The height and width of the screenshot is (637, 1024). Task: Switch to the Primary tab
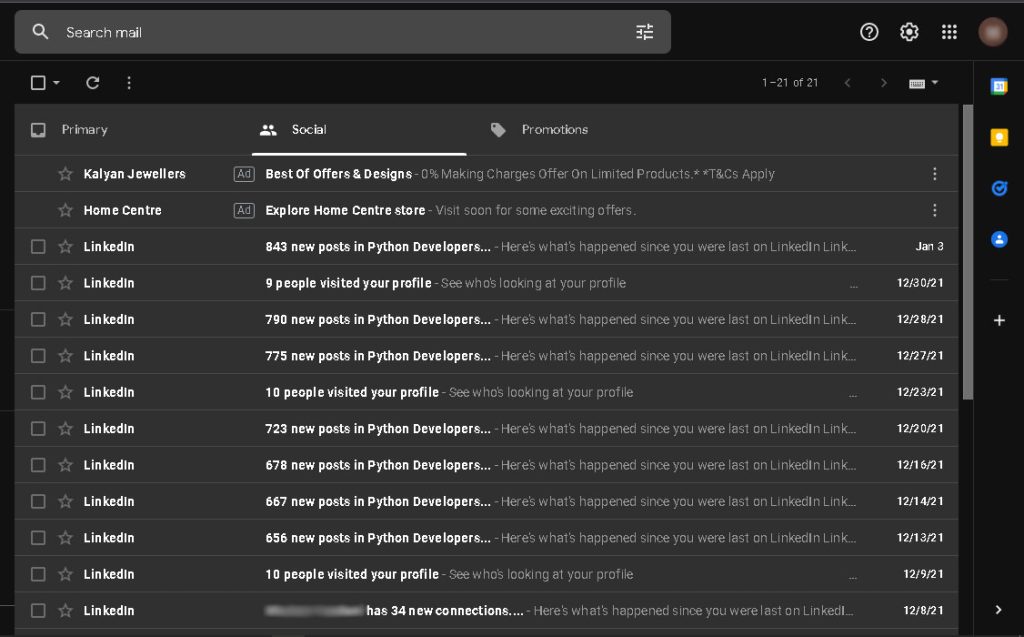(84, 130)
